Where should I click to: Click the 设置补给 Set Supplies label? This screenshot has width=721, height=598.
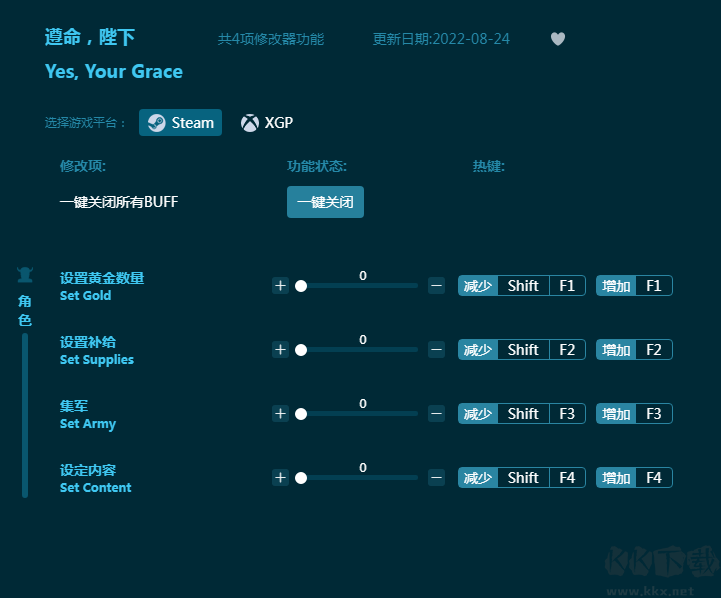pyautogui.click(x=97, y=350)
